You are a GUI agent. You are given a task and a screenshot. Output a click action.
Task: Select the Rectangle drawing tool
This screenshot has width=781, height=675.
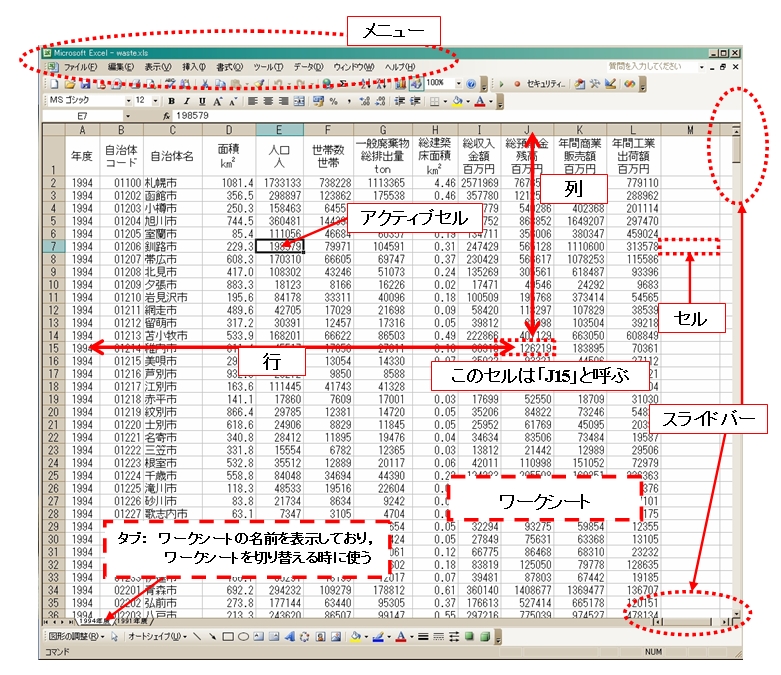228,637
